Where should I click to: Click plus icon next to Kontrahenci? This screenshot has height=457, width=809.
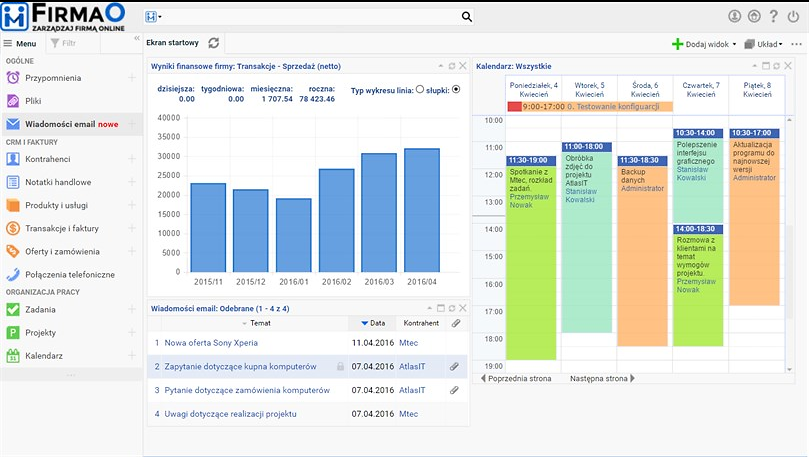132,159
